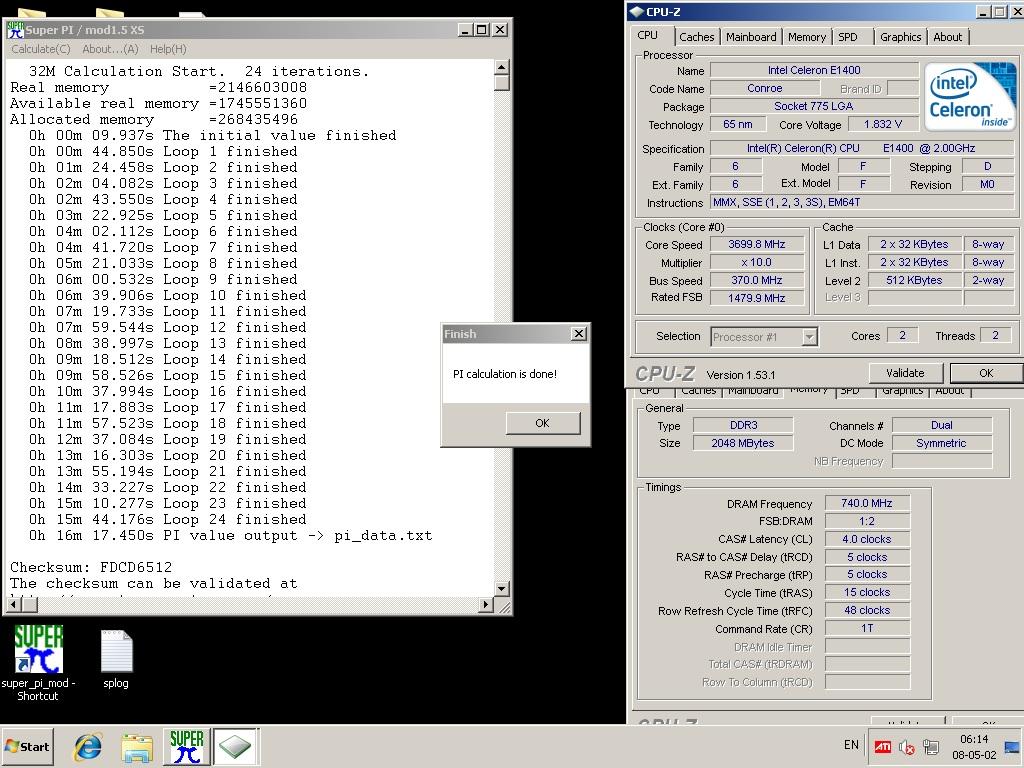Click the CAS# Latency 4.0 clocks value
Viewport: 1024px width, 768px height.
pos(867,539)
